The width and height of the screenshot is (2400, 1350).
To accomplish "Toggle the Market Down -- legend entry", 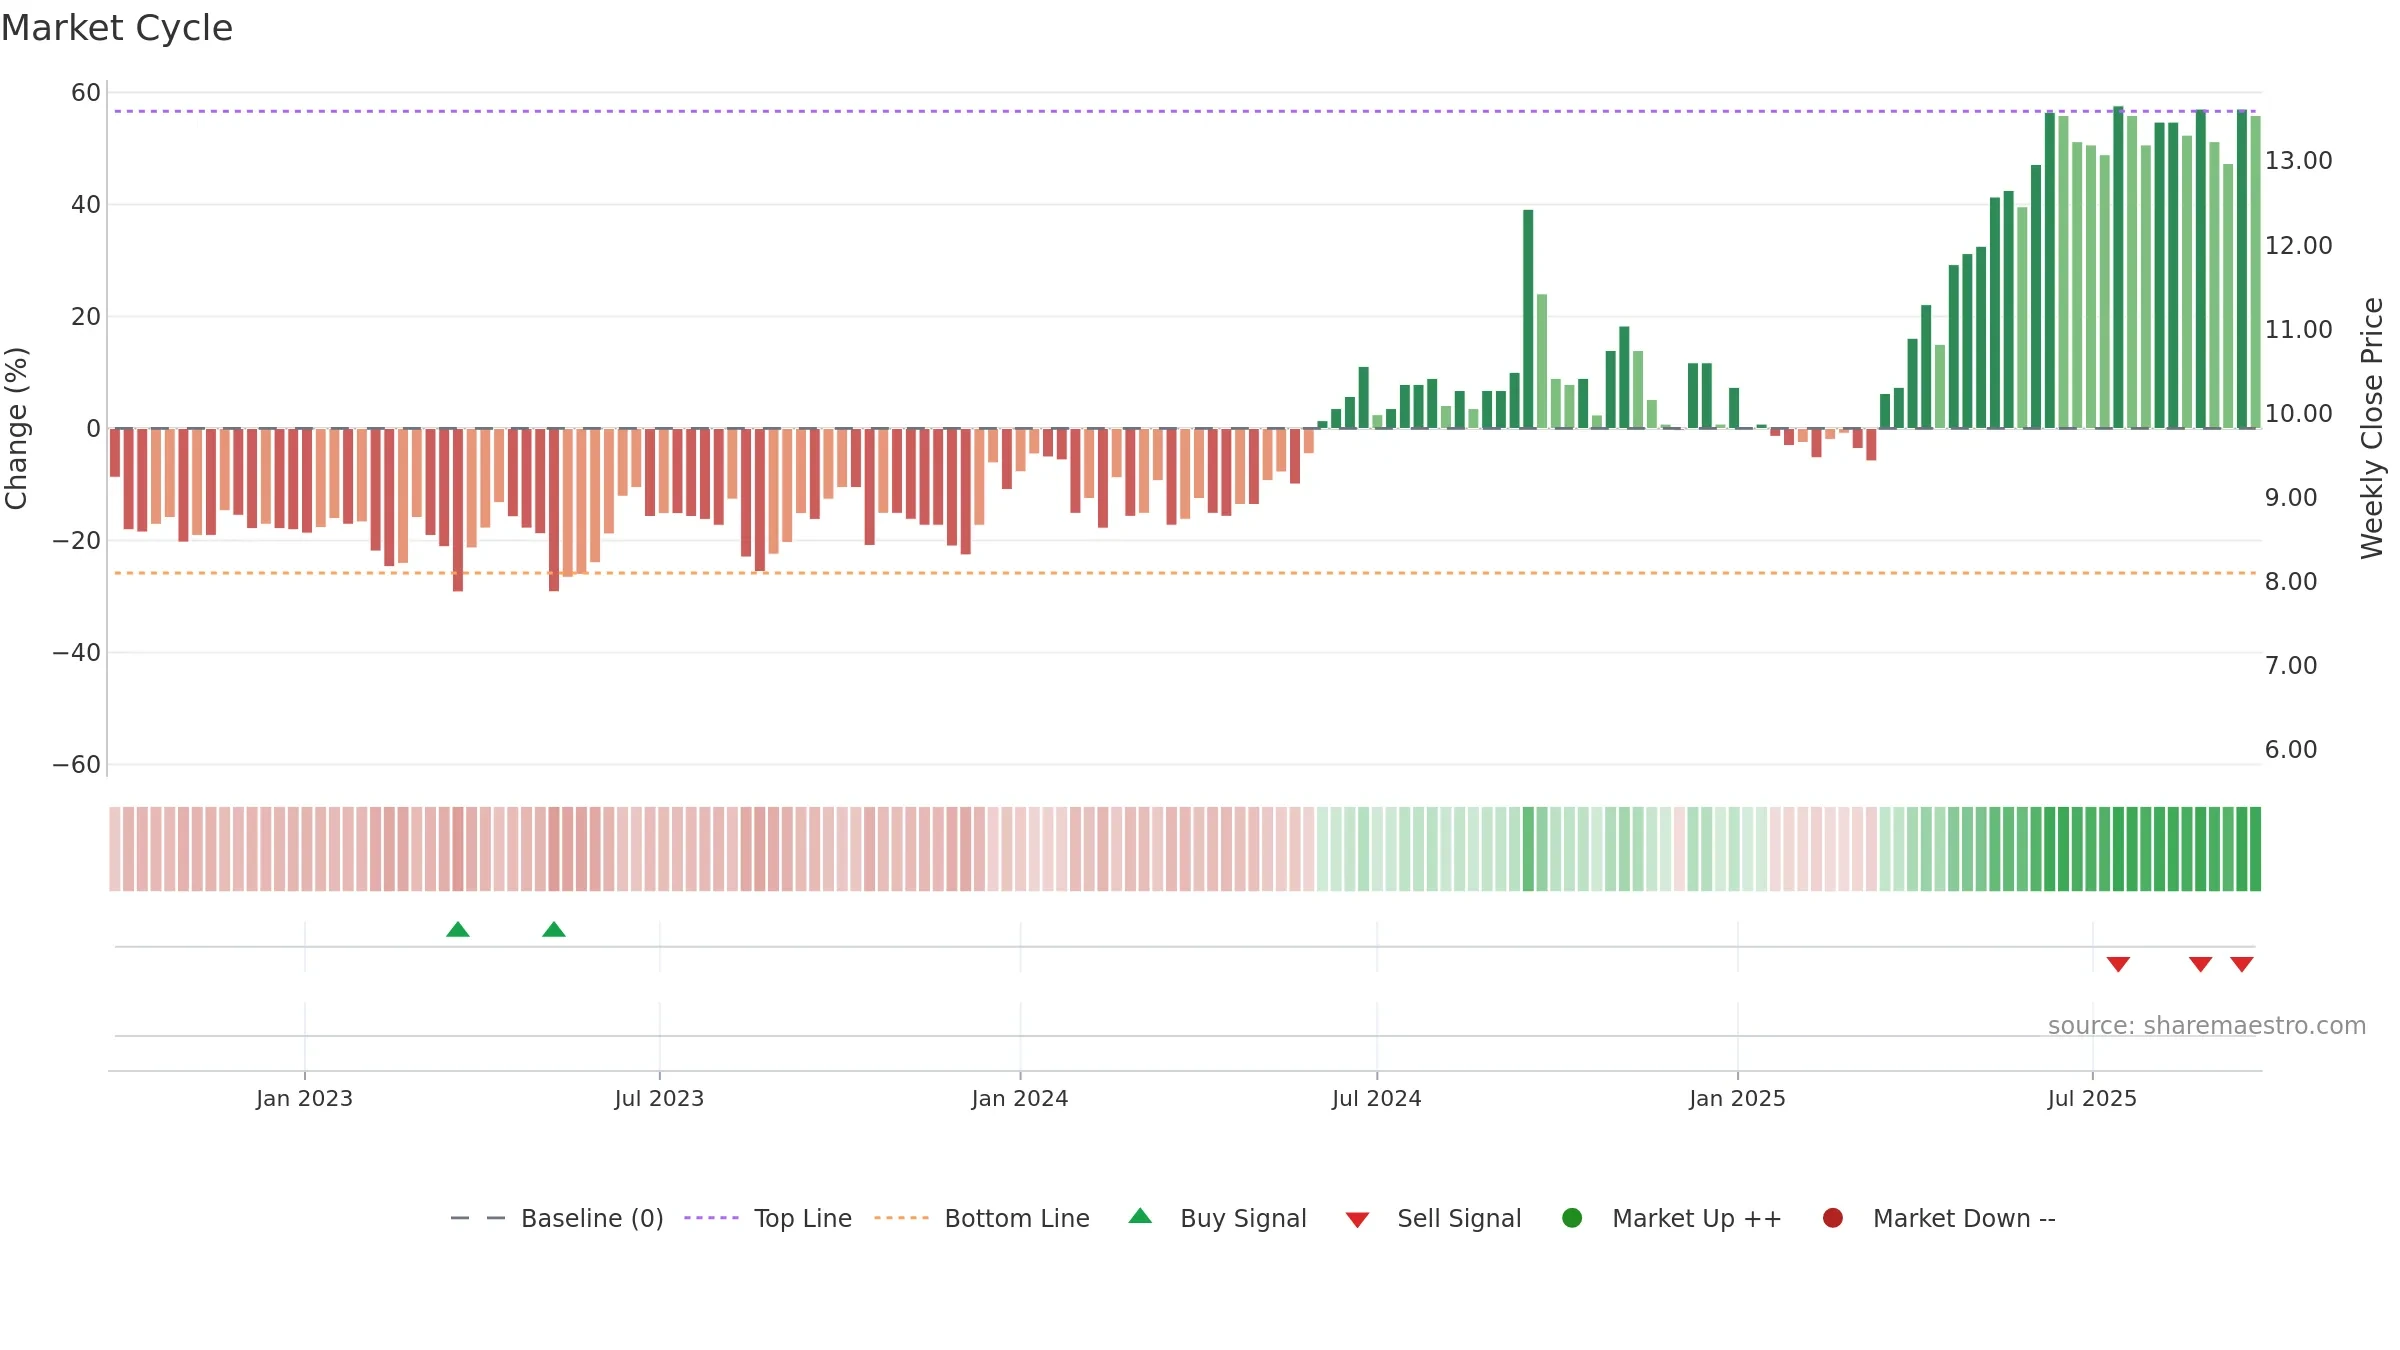I will pyautogui.click(x=1939, y=1218).
